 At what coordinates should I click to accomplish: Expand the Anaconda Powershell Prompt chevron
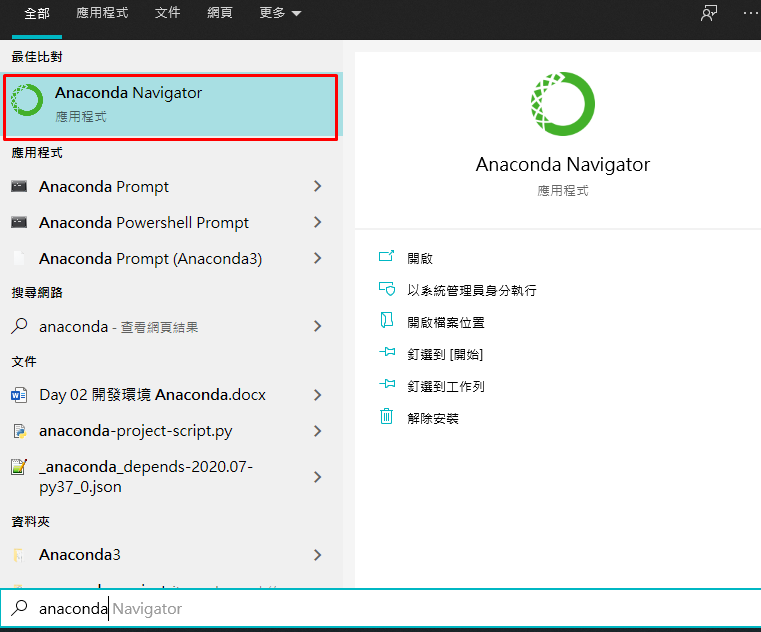coord(317,222)
